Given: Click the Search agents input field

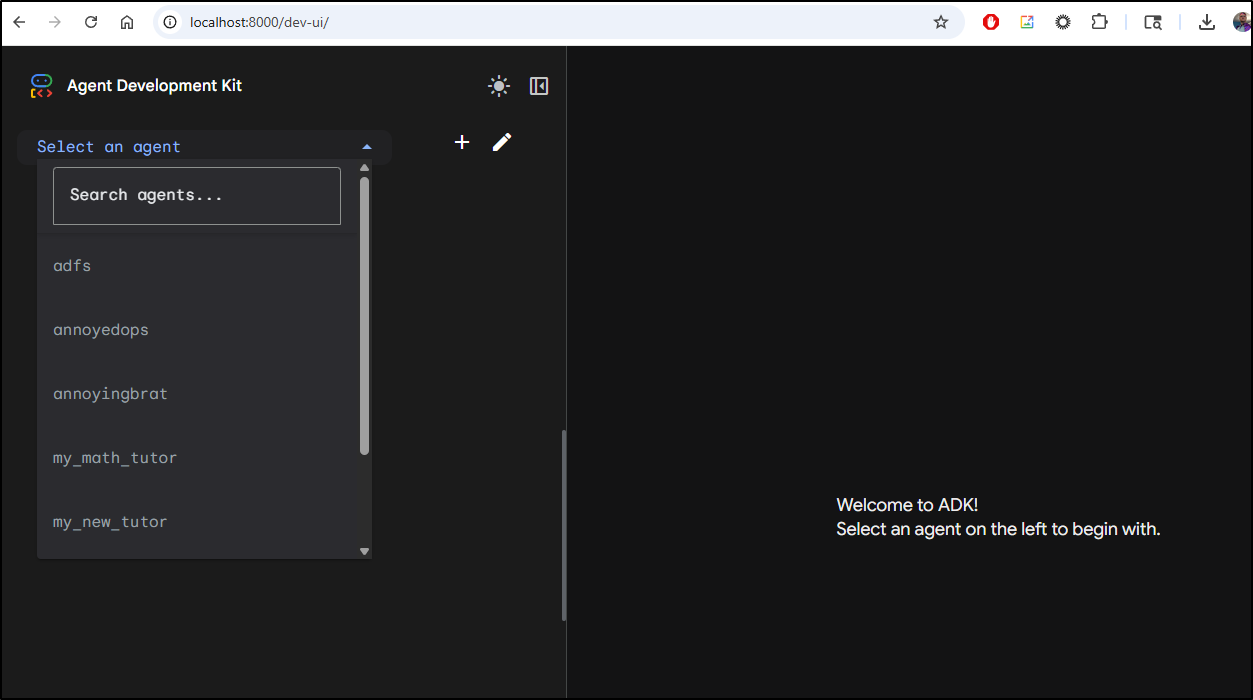Looking at the screenshot, I should tap(197, 195).
